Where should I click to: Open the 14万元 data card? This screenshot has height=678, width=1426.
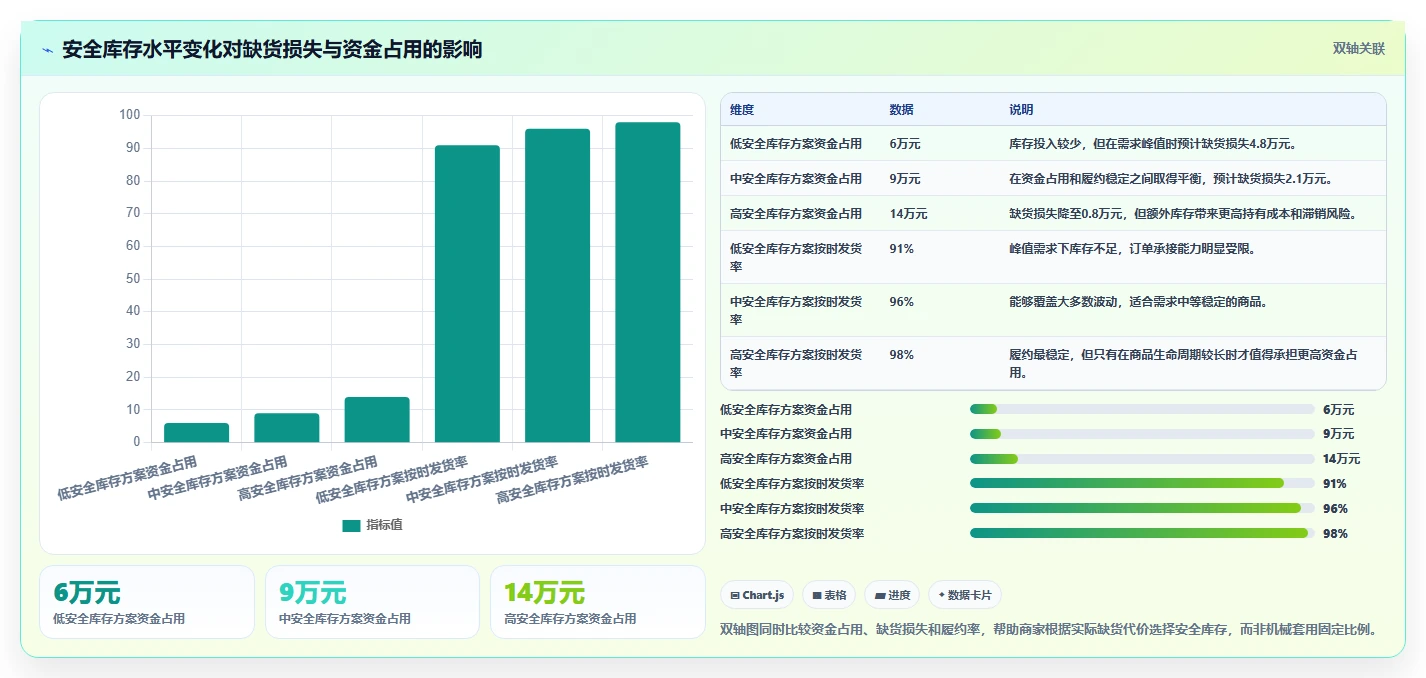click(x=598, y=602)
